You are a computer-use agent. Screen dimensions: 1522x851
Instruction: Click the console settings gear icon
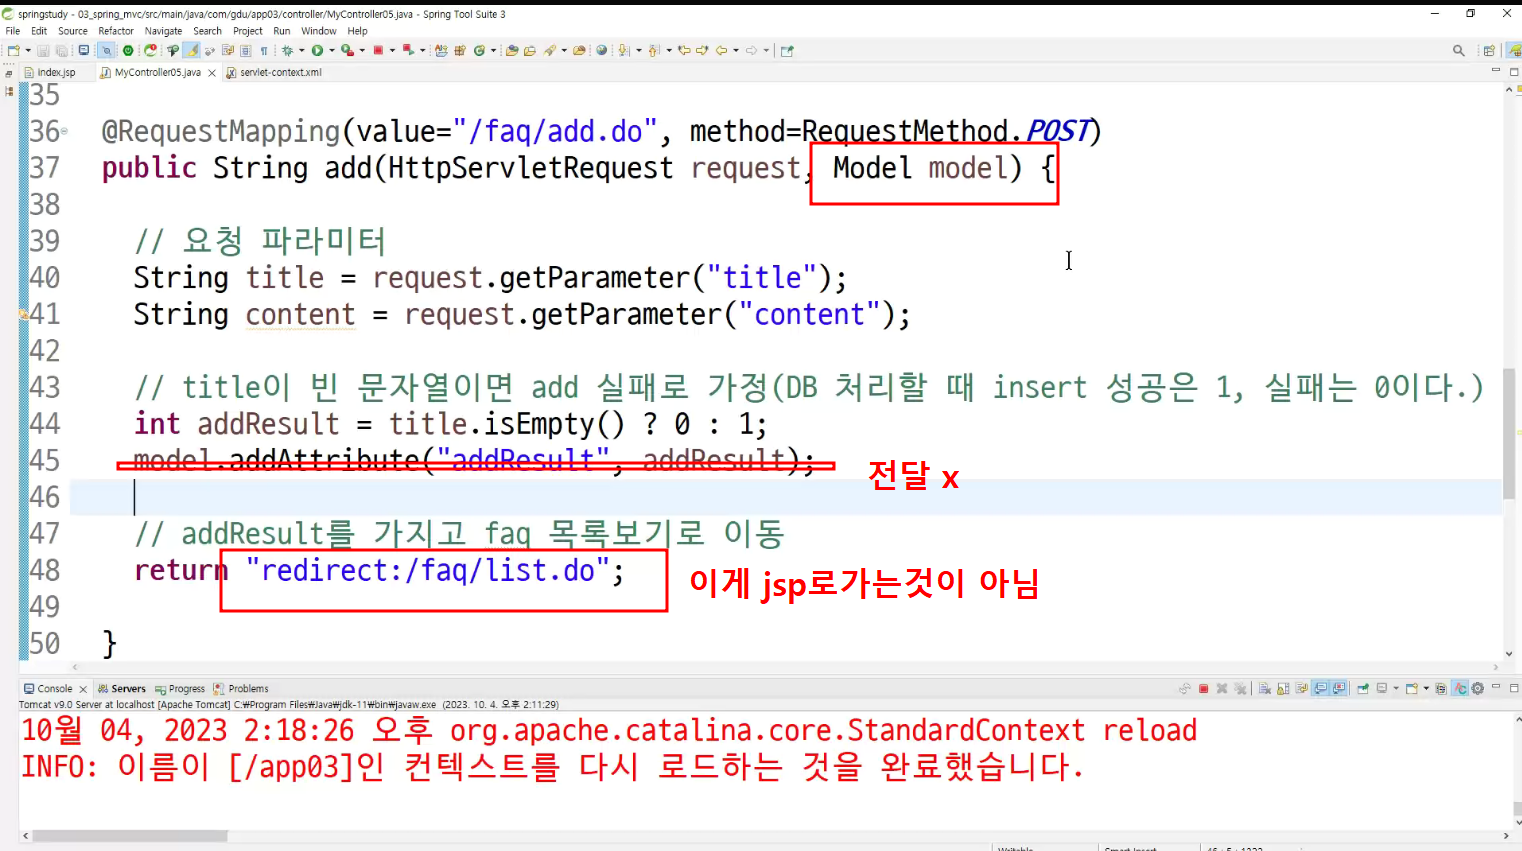[1478, 689]
